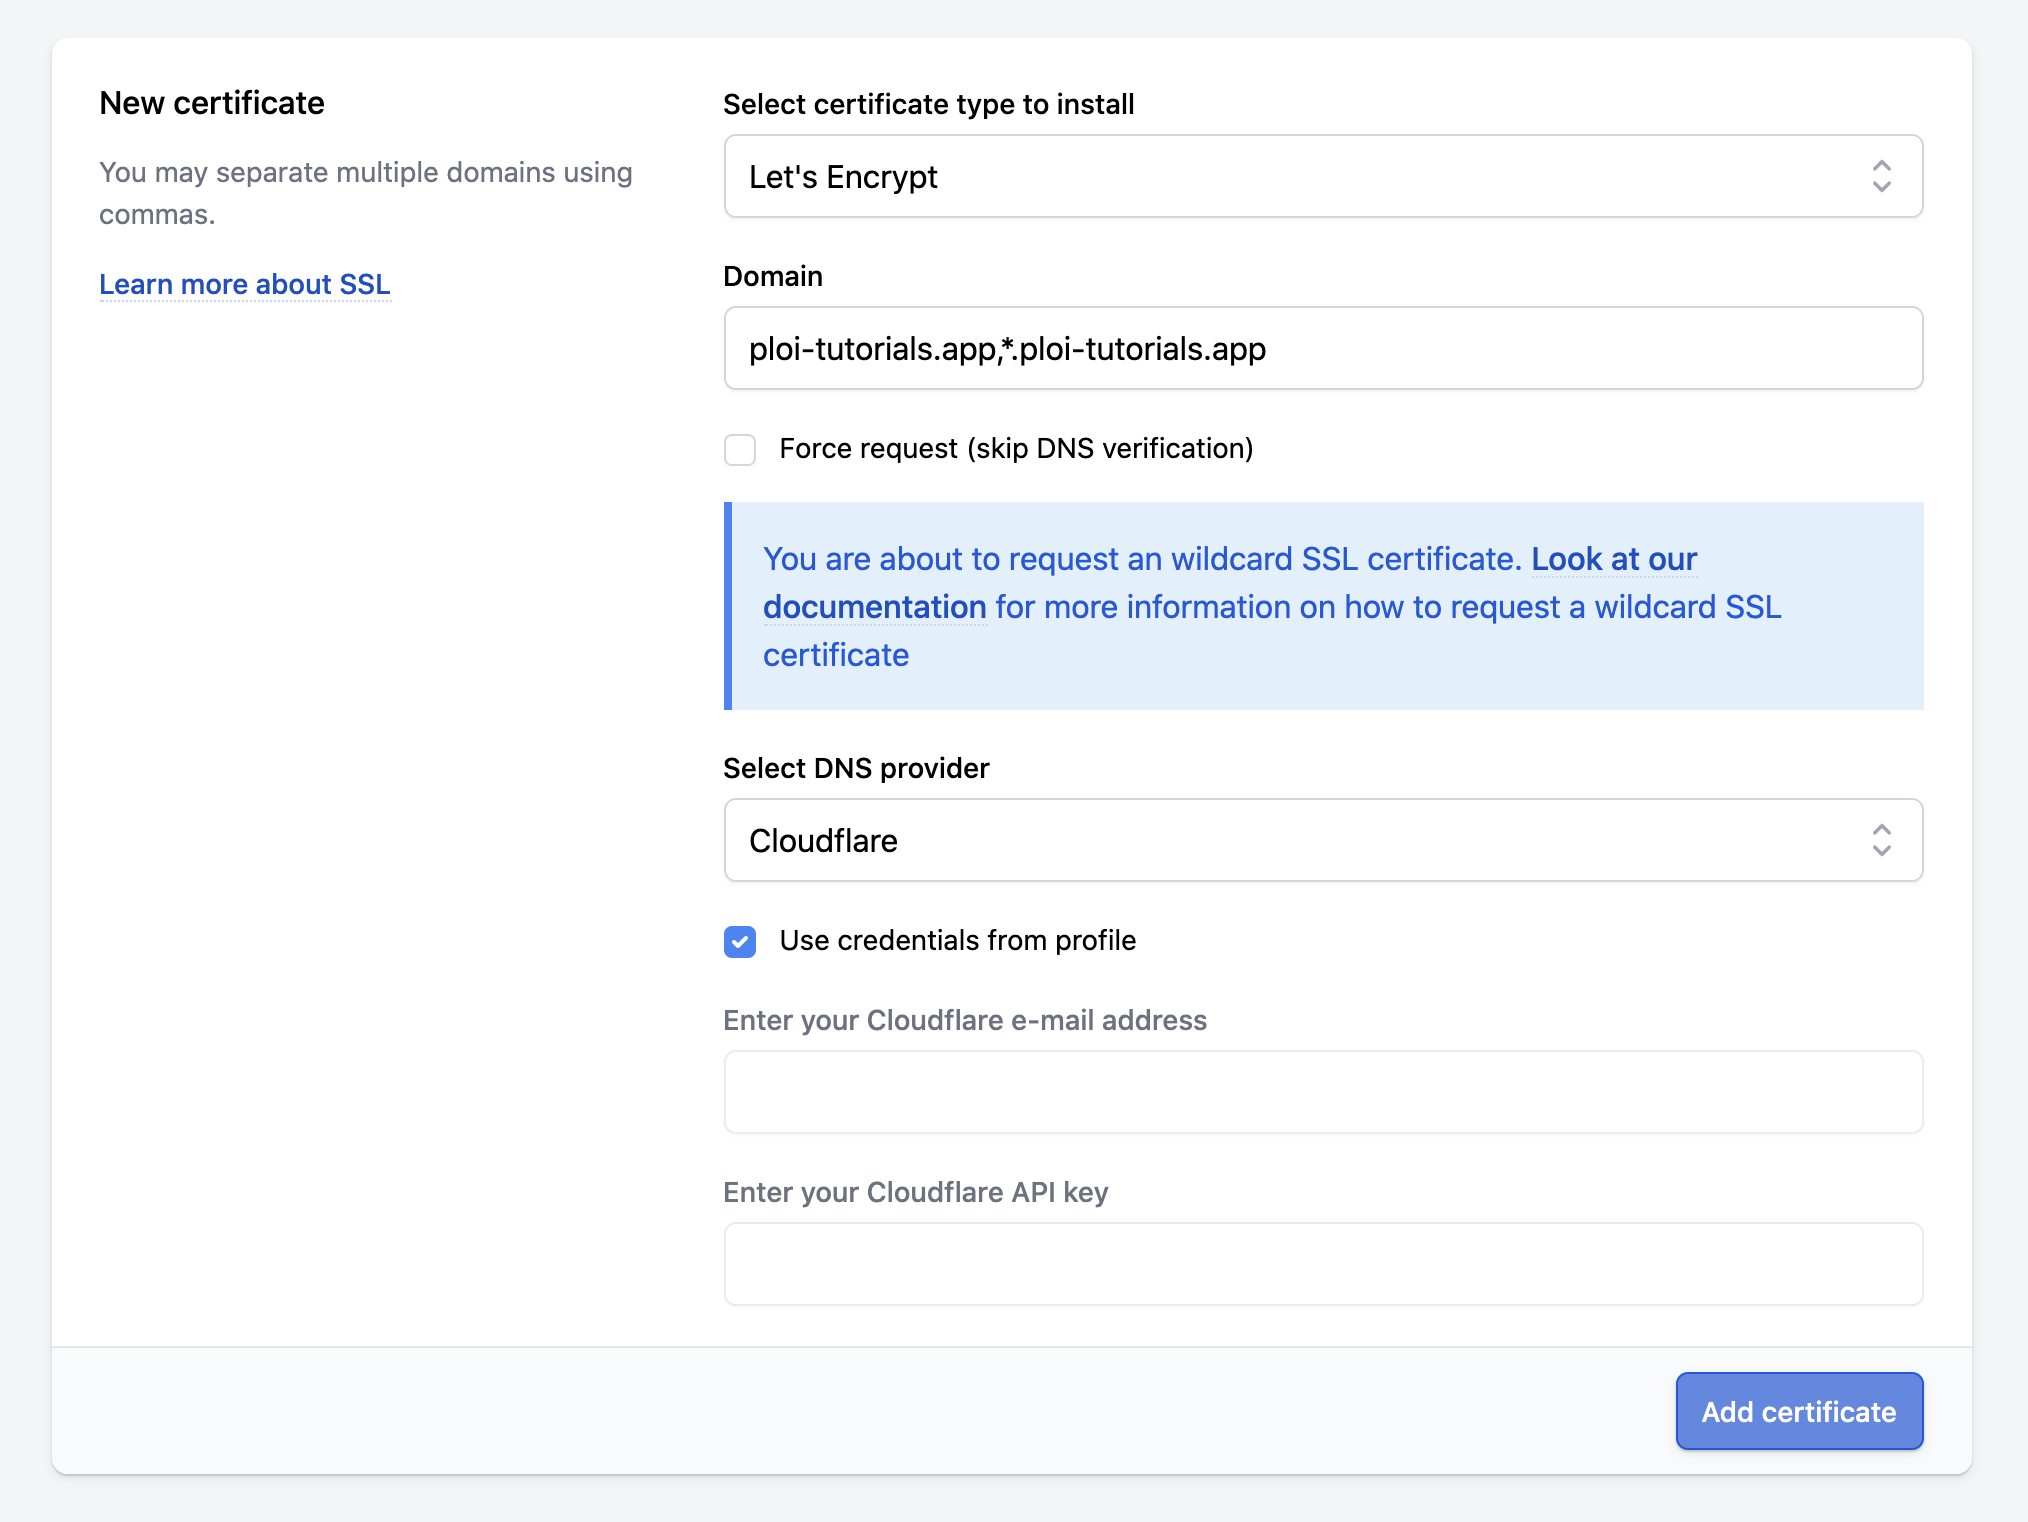
Task: Click the Select DNS provider label
Action: pos(856,768)
